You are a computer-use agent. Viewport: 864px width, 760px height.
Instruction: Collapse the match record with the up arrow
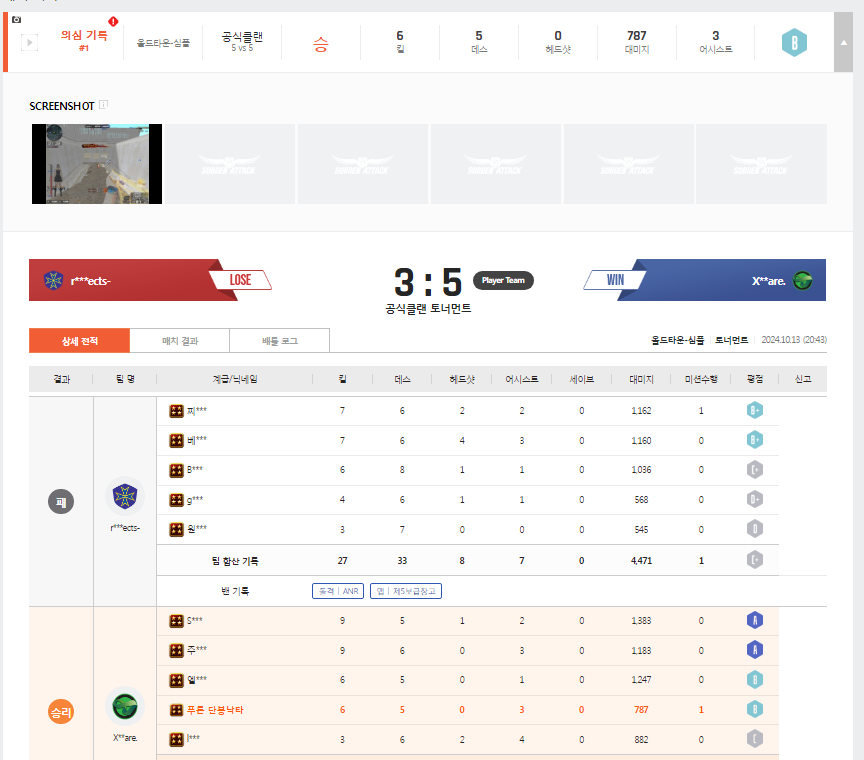coord(844,43)
